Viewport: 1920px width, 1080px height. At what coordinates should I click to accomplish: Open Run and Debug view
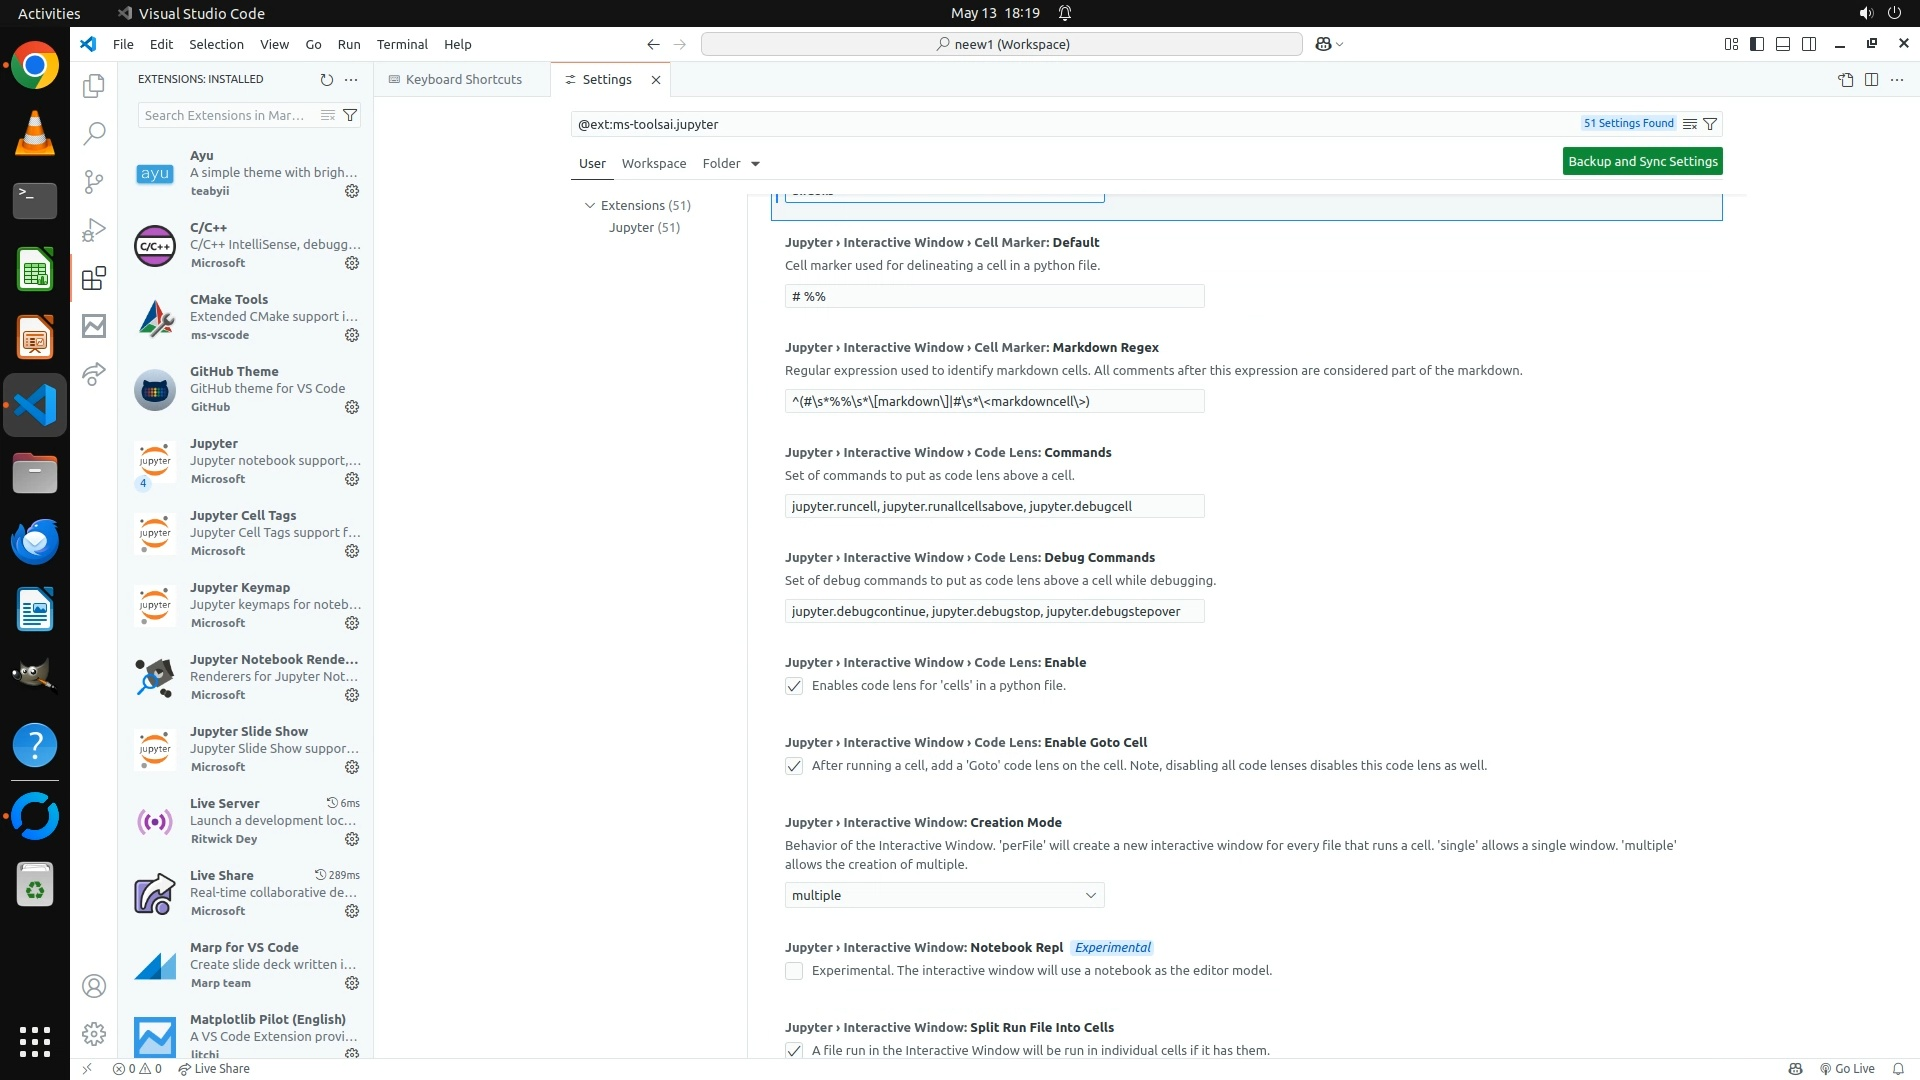point(94,230)
